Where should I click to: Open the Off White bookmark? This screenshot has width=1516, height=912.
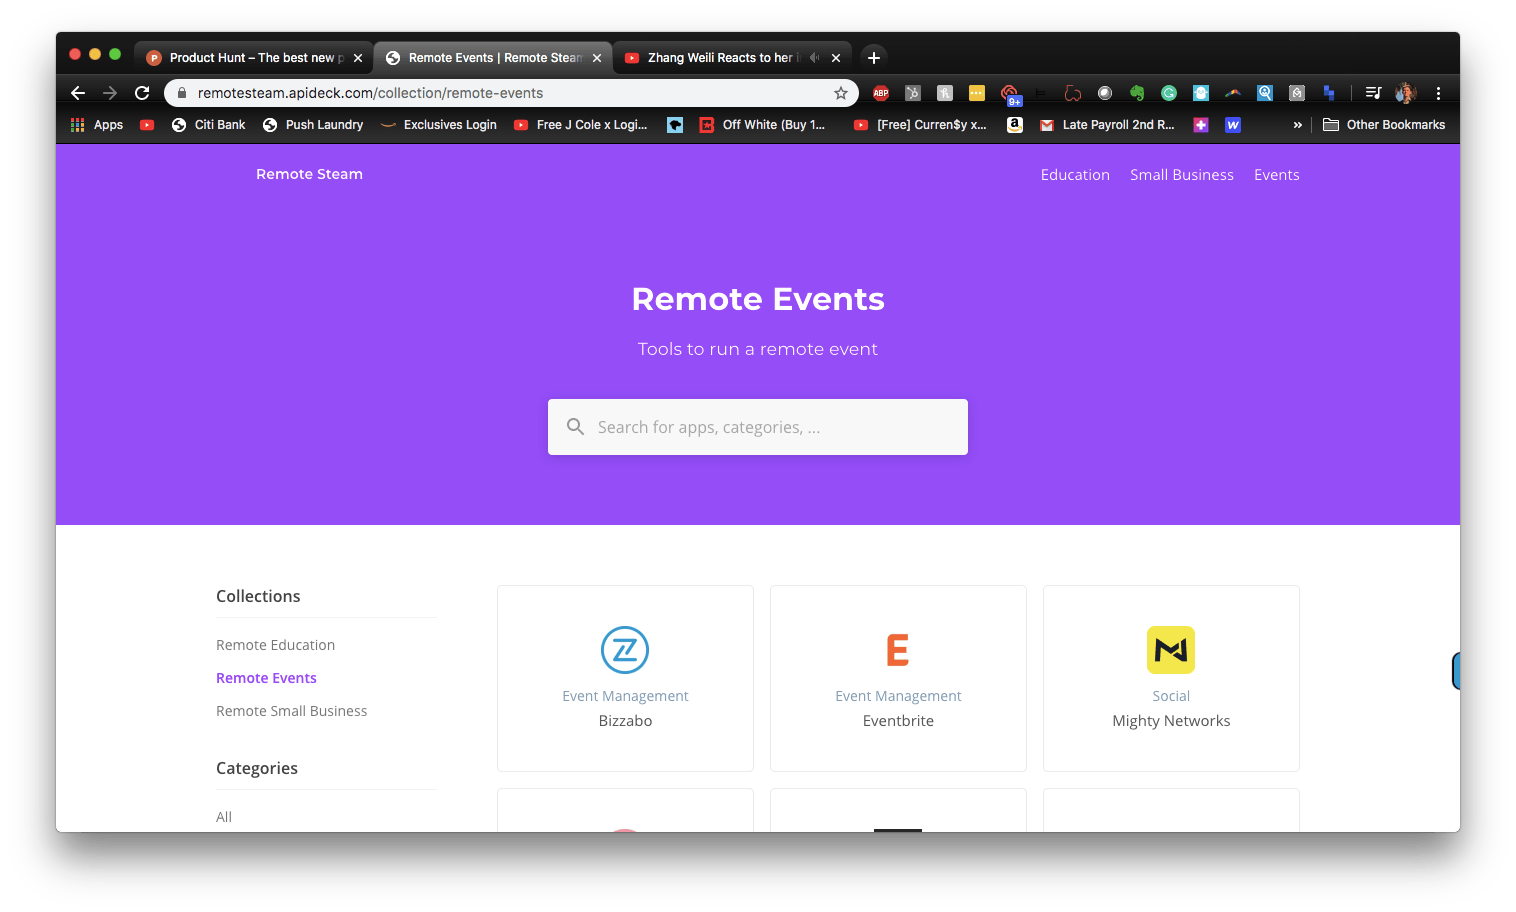(x=762, y=125)
